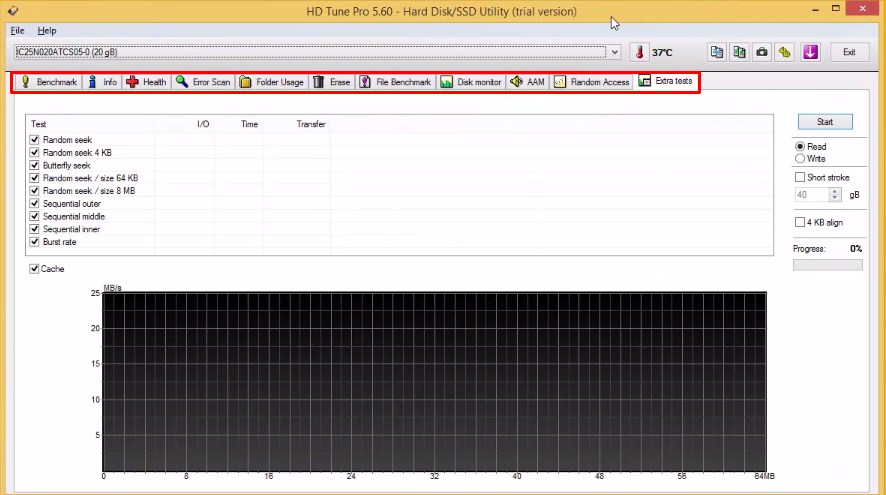886x495 pixels.
Task: Click the purple download arrow icon
Action: pyautogui.click(x=810, y=52)
